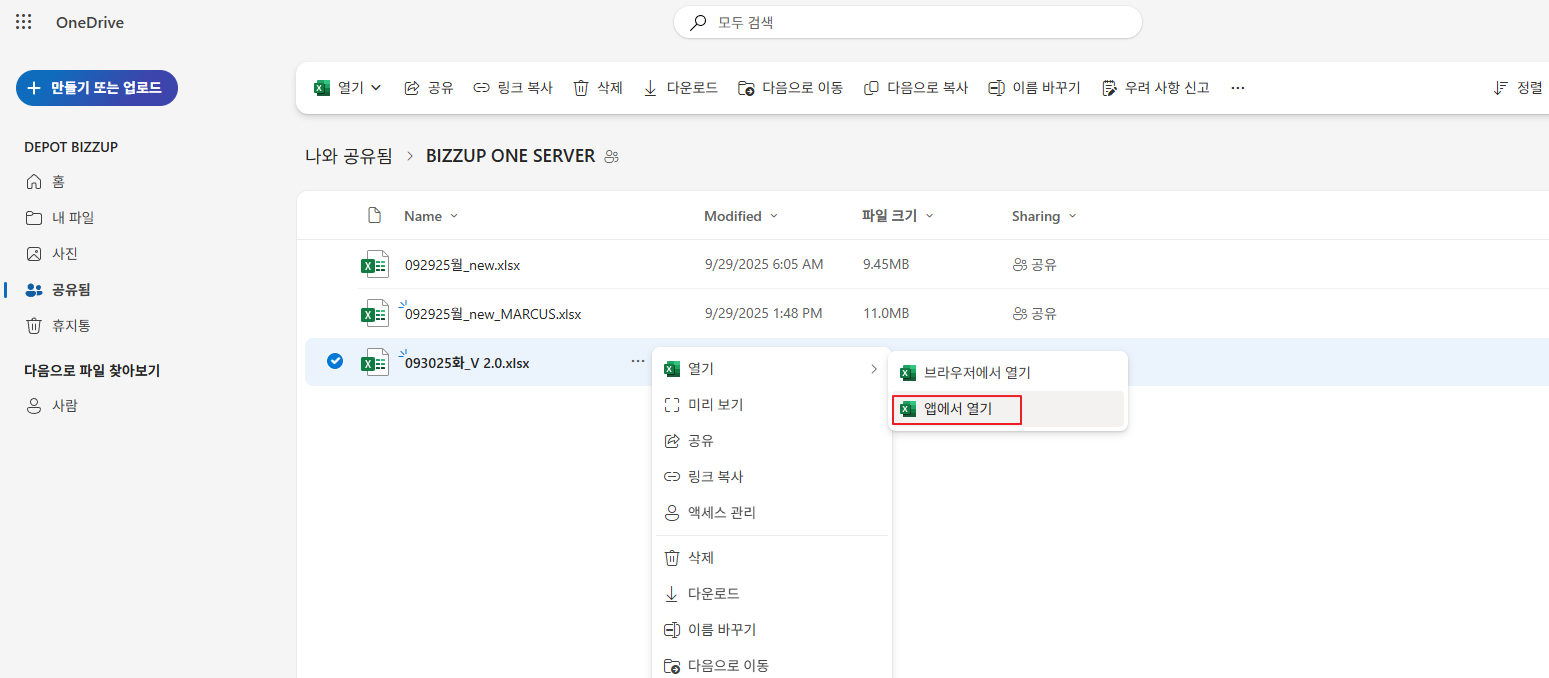Click 공유 status of 092925월_new_MARCUS.xlsx
Screen dimensions: 1549x678
(x=1035, y=314)
